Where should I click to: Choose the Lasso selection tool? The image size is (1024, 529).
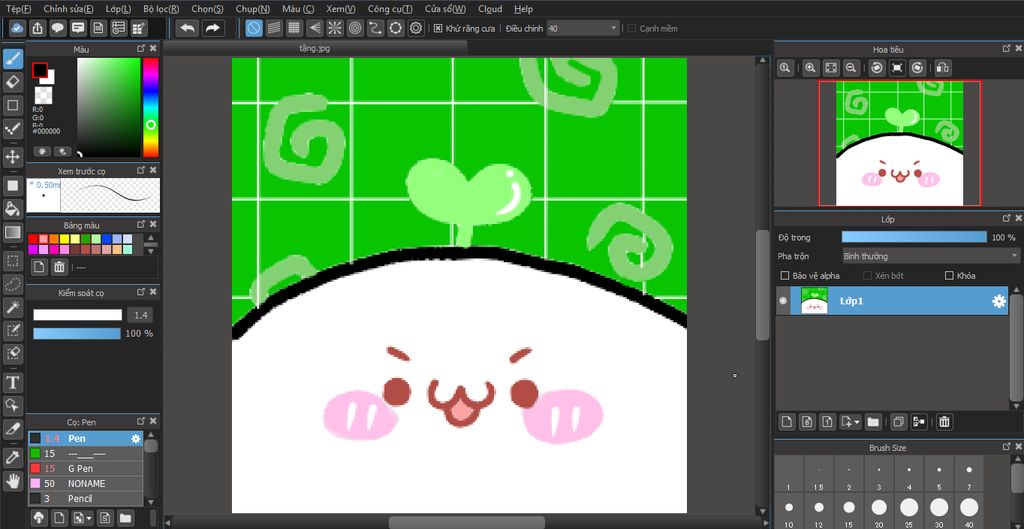[13, 284]
